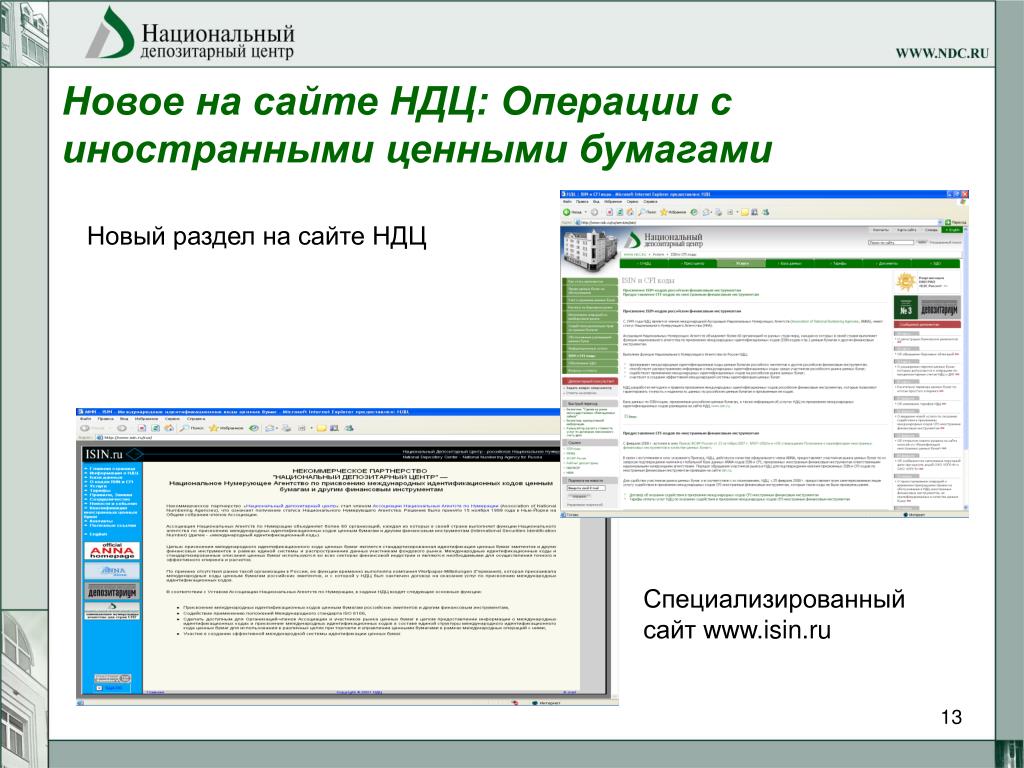Open 'ISIN и CFI коды' item in NDC sidebar
Viewport: 1024px width, 768px height.
click(x=590, y=356)
